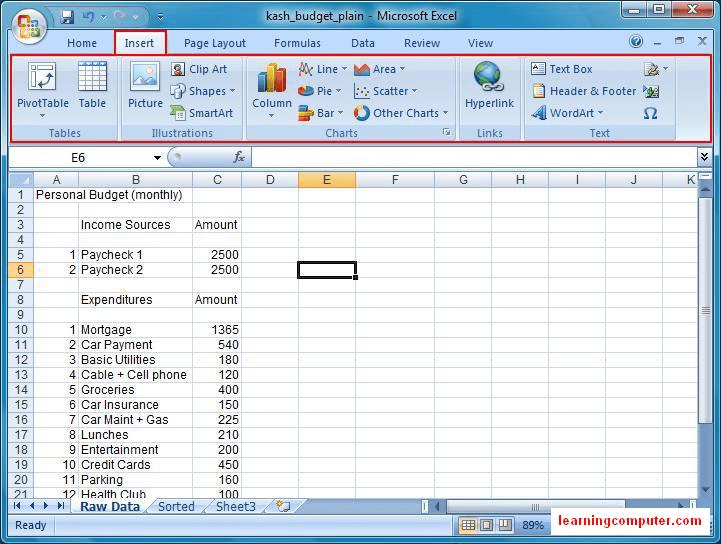Open Shapes gallery
This screenshot has width=721, height=544.
pyautogui.click(x=202, y=91)
